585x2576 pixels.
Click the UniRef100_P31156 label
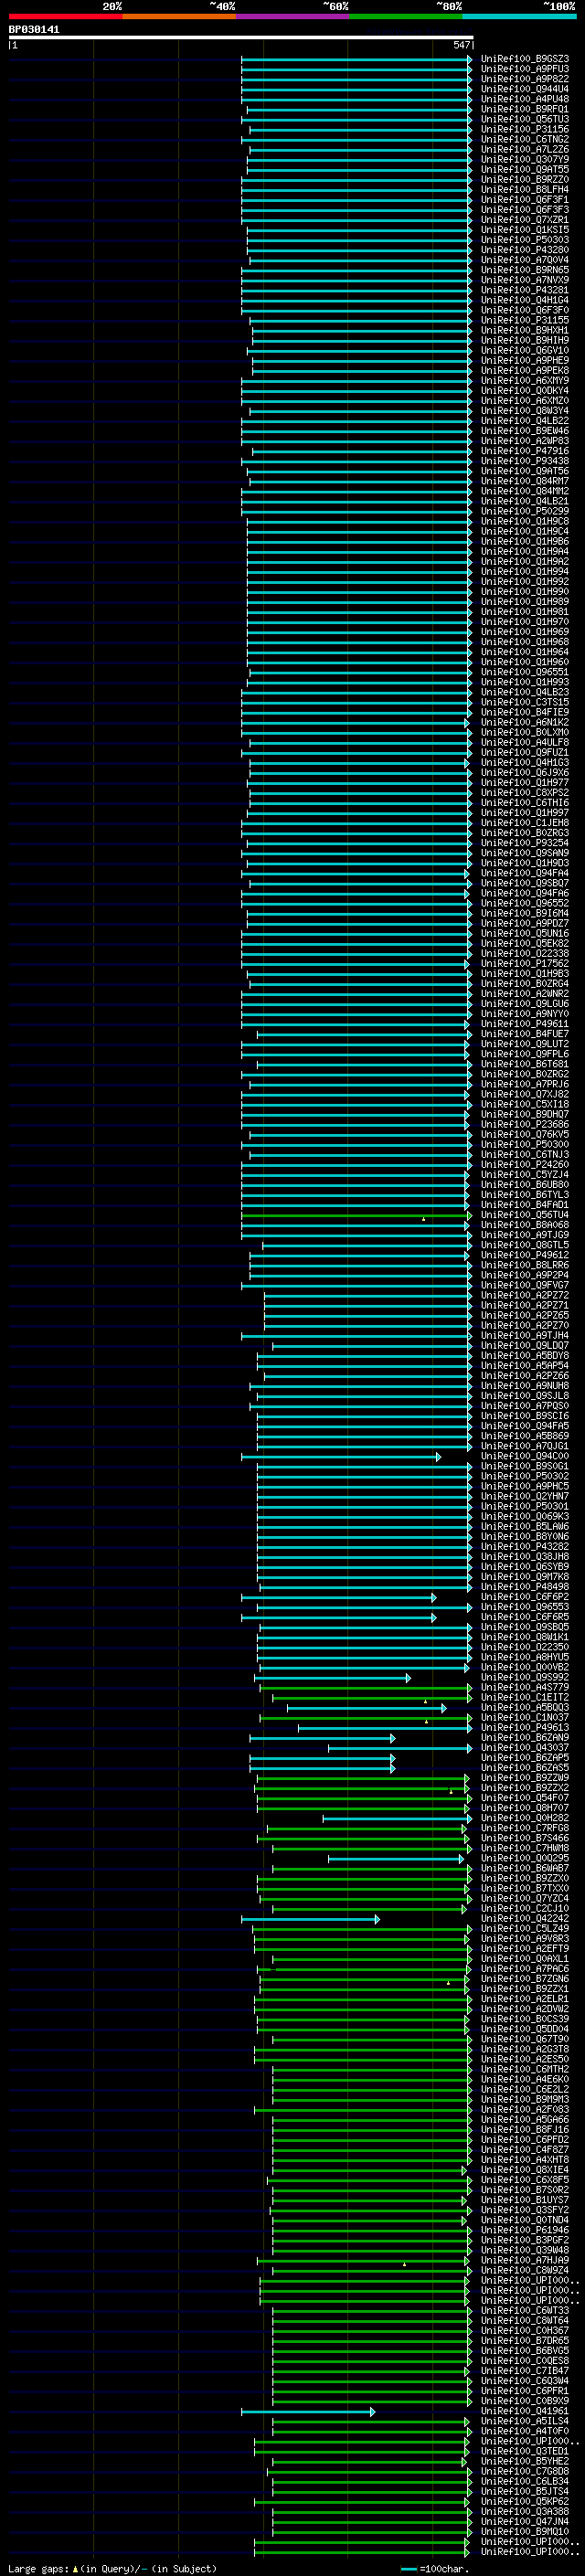point(525,129)
